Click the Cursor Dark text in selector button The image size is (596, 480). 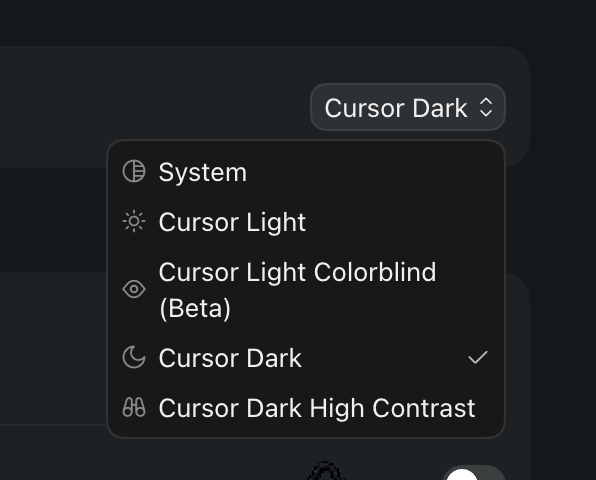[396, 108]
